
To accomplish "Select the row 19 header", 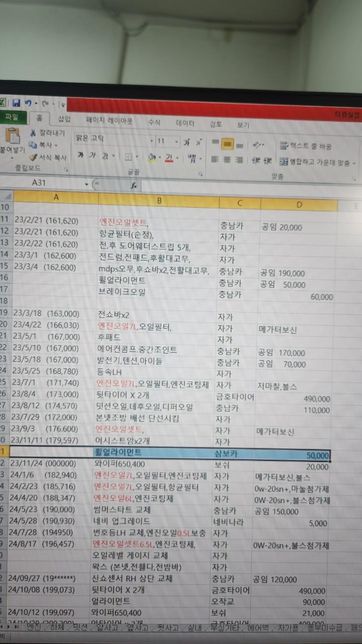I will (5, 313).
